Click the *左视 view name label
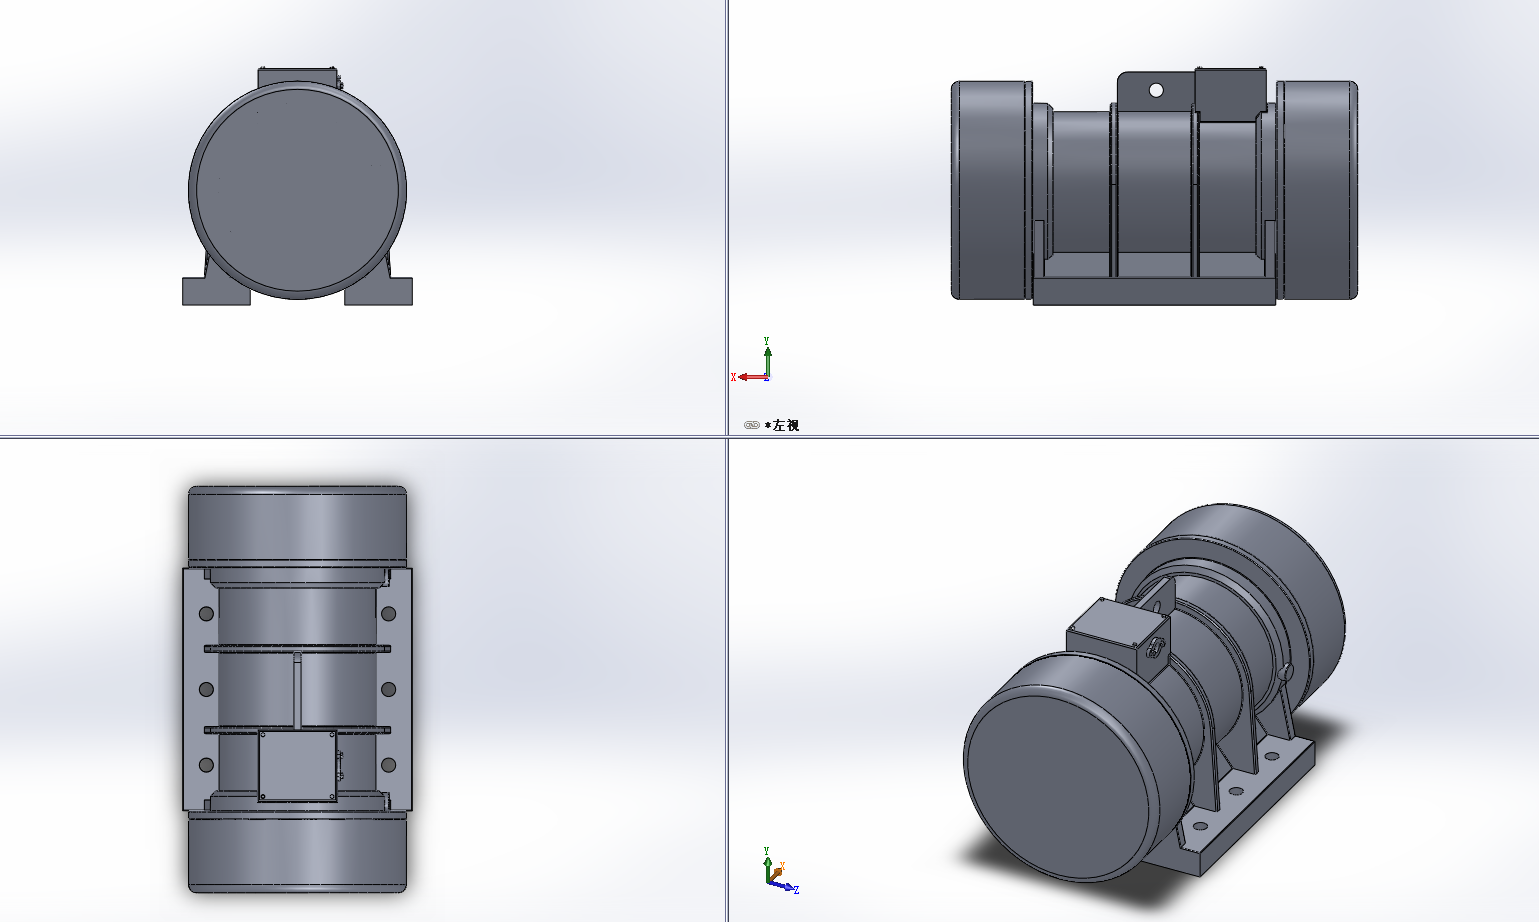The height and width of the screenshot is (922, 1539). point(782,425)
